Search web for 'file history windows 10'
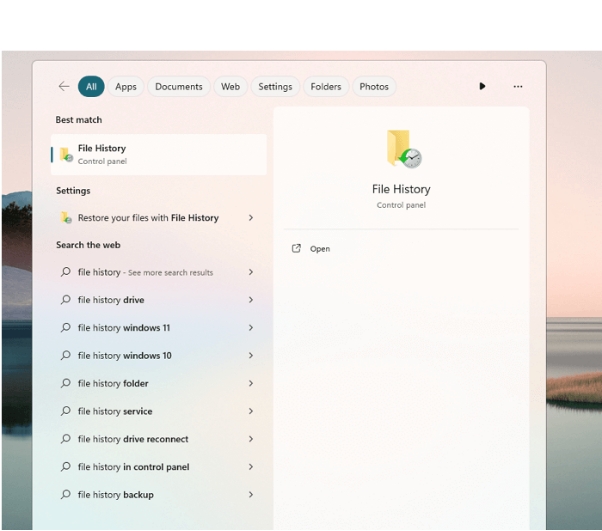Screen dimensions: 602x531 (124, 355)
